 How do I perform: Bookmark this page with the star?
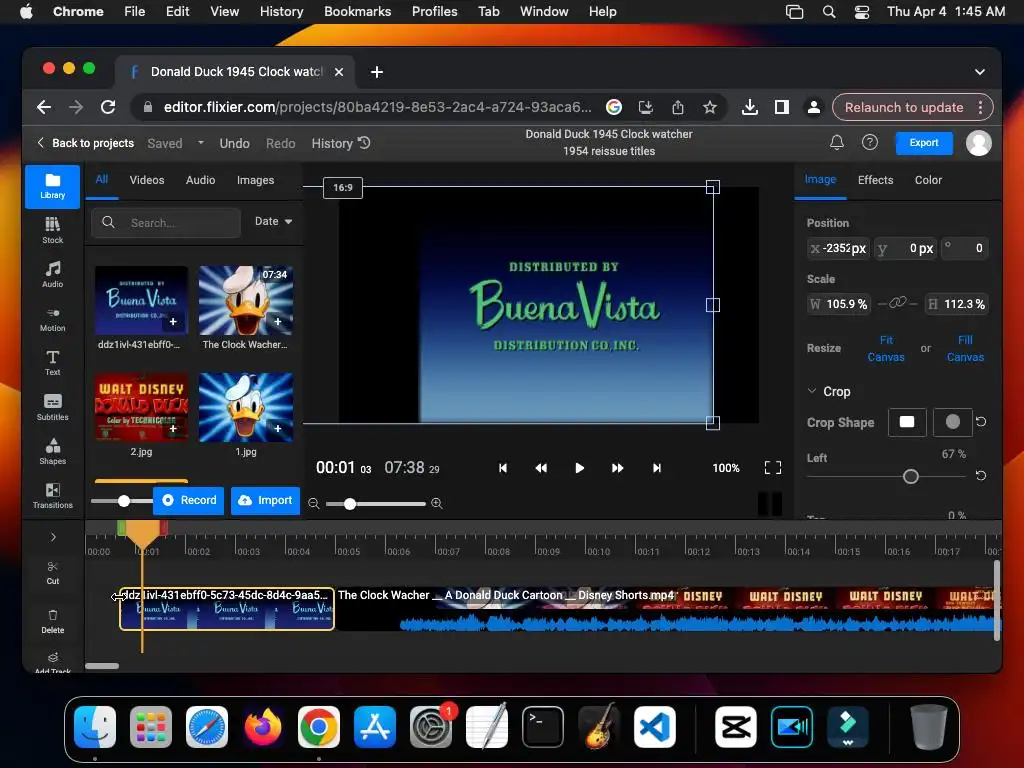tap(710, 107)
